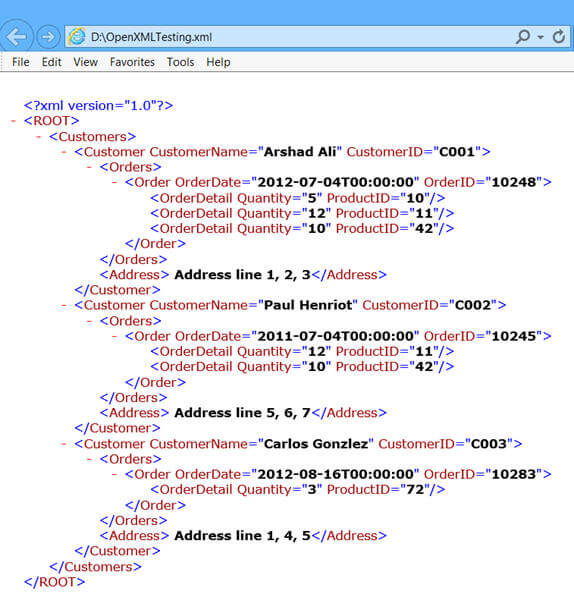Screen dimensions: 574x594
Task: Collapse the Paul Henriot Customer node
Action: click(64, 305)
